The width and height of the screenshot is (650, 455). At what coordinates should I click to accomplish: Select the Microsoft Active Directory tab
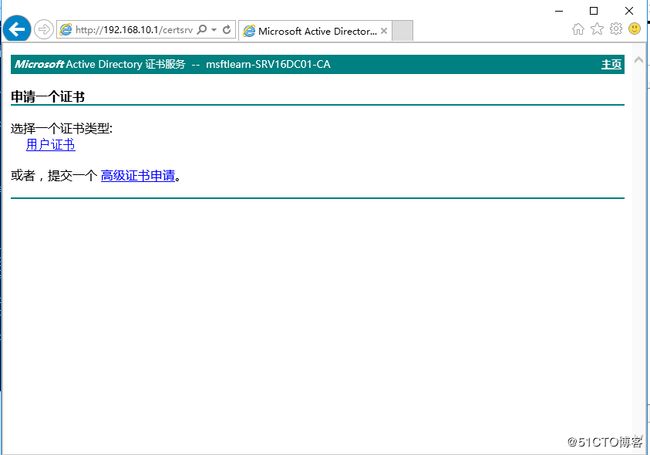(x=315, y=31)
